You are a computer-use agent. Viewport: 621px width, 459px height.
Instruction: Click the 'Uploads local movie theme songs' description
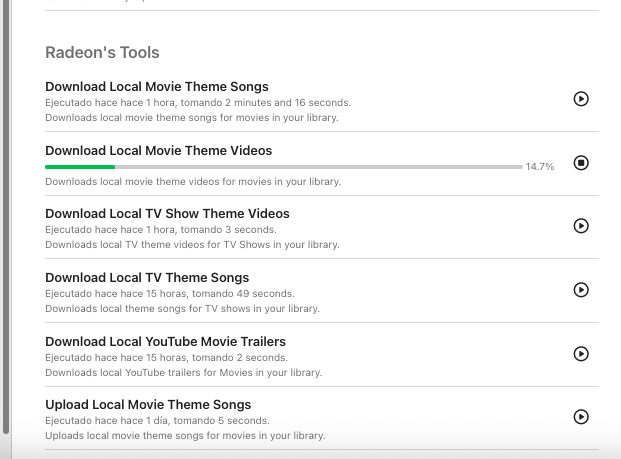(185, 436)
